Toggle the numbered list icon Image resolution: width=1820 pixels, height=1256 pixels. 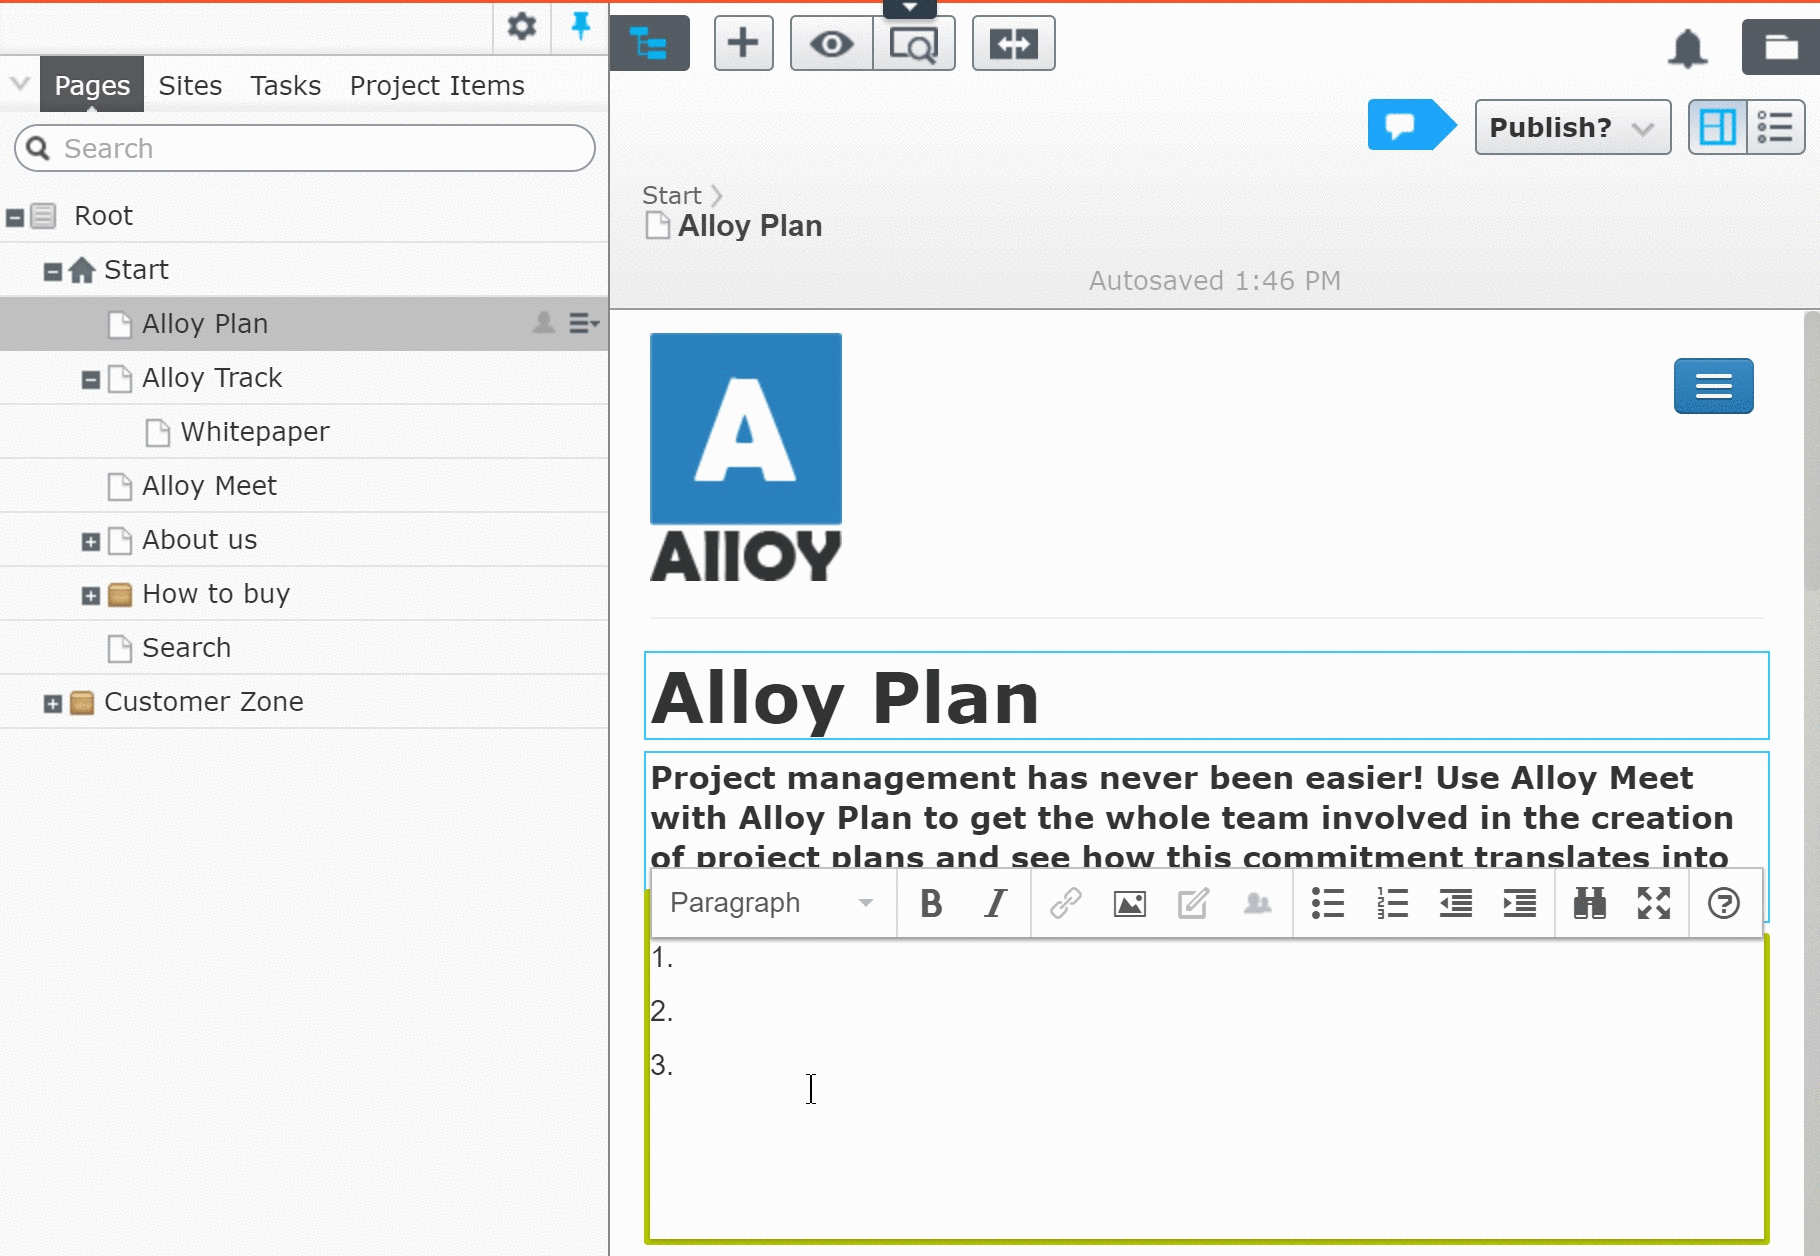1391,904
